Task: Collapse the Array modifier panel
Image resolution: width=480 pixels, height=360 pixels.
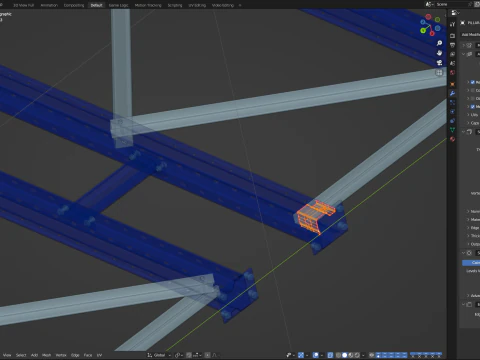Action: pyautogui.click(x=463, y=54)
